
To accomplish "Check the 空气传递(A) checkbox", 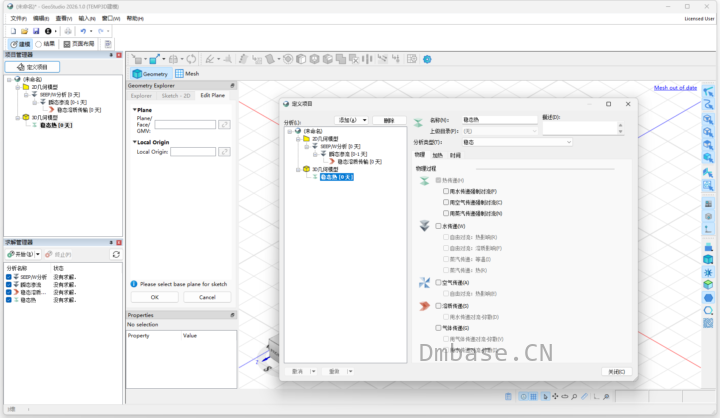I will (x=438, y=282).
